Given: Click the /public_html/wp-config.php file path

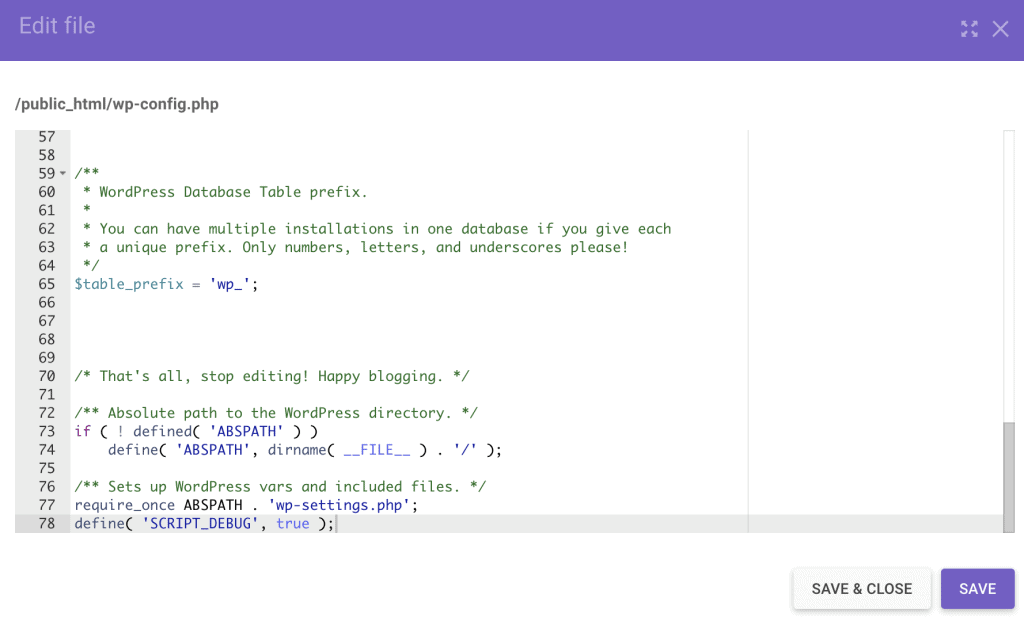Looking at the screenshot, I should point(117,104).
